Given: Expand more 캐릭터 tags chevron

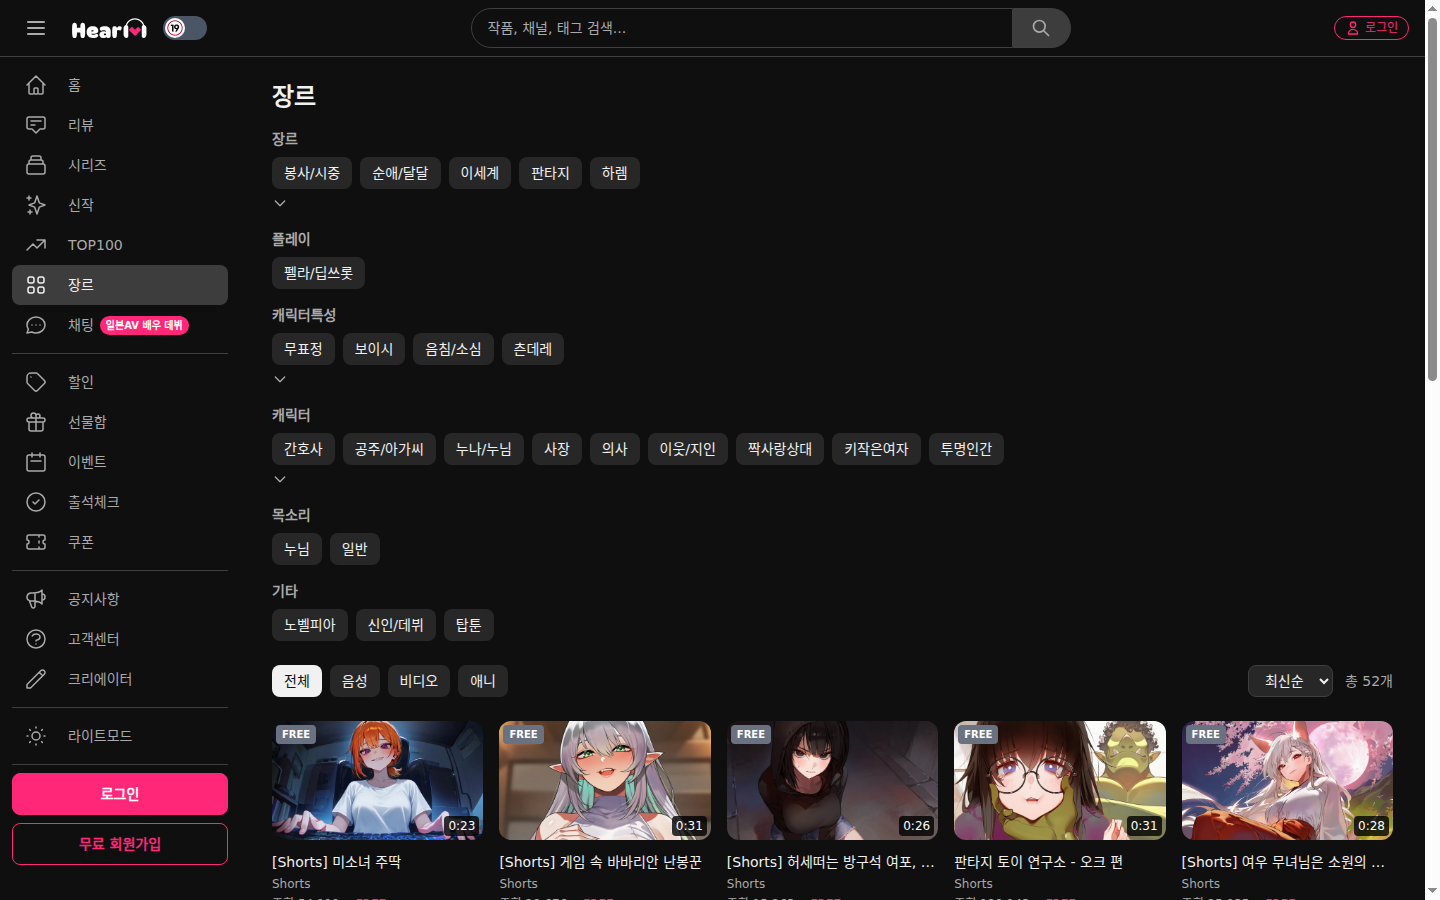Looking at the screenshot, I should [x=280, y=479].
